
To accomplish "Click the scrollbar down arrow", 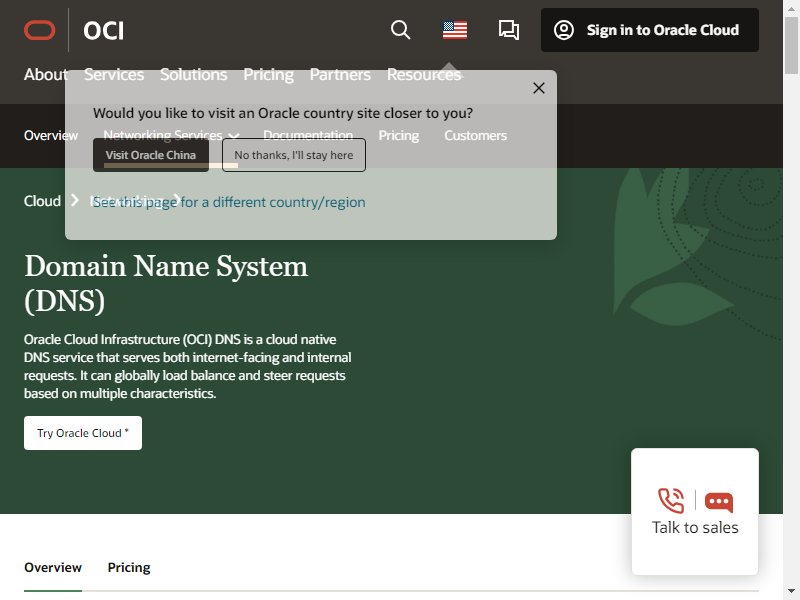I will pos(791,592).
